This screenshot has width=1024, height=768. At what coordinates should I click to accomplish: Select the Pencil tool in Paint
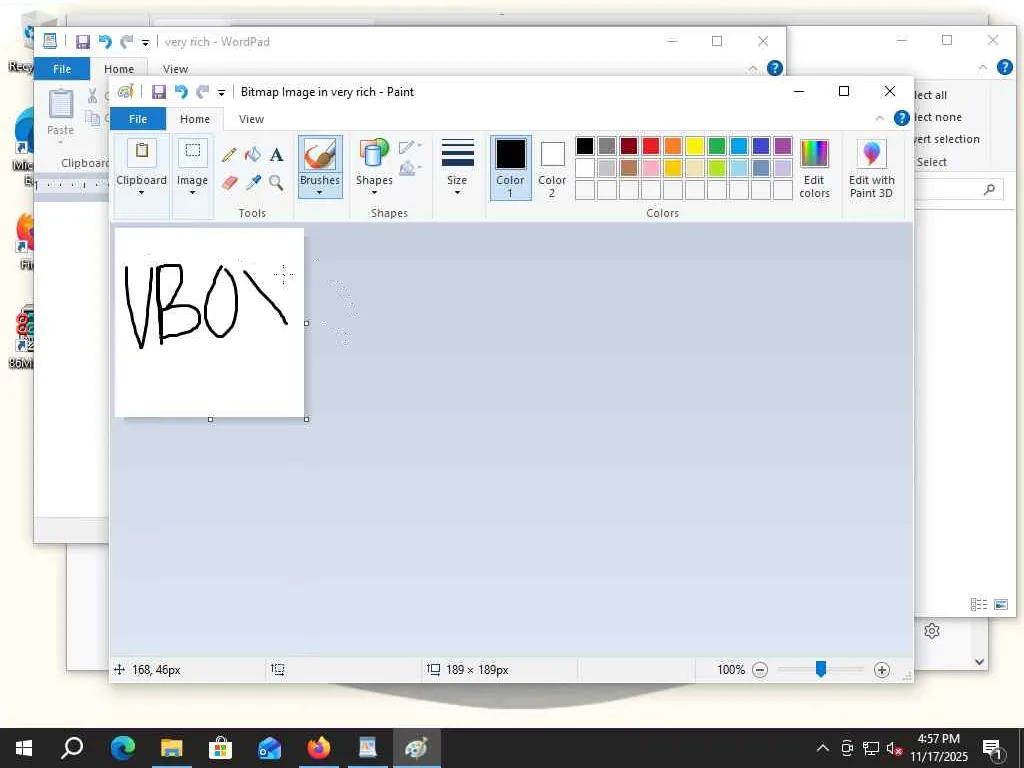(x=229, y=155)
